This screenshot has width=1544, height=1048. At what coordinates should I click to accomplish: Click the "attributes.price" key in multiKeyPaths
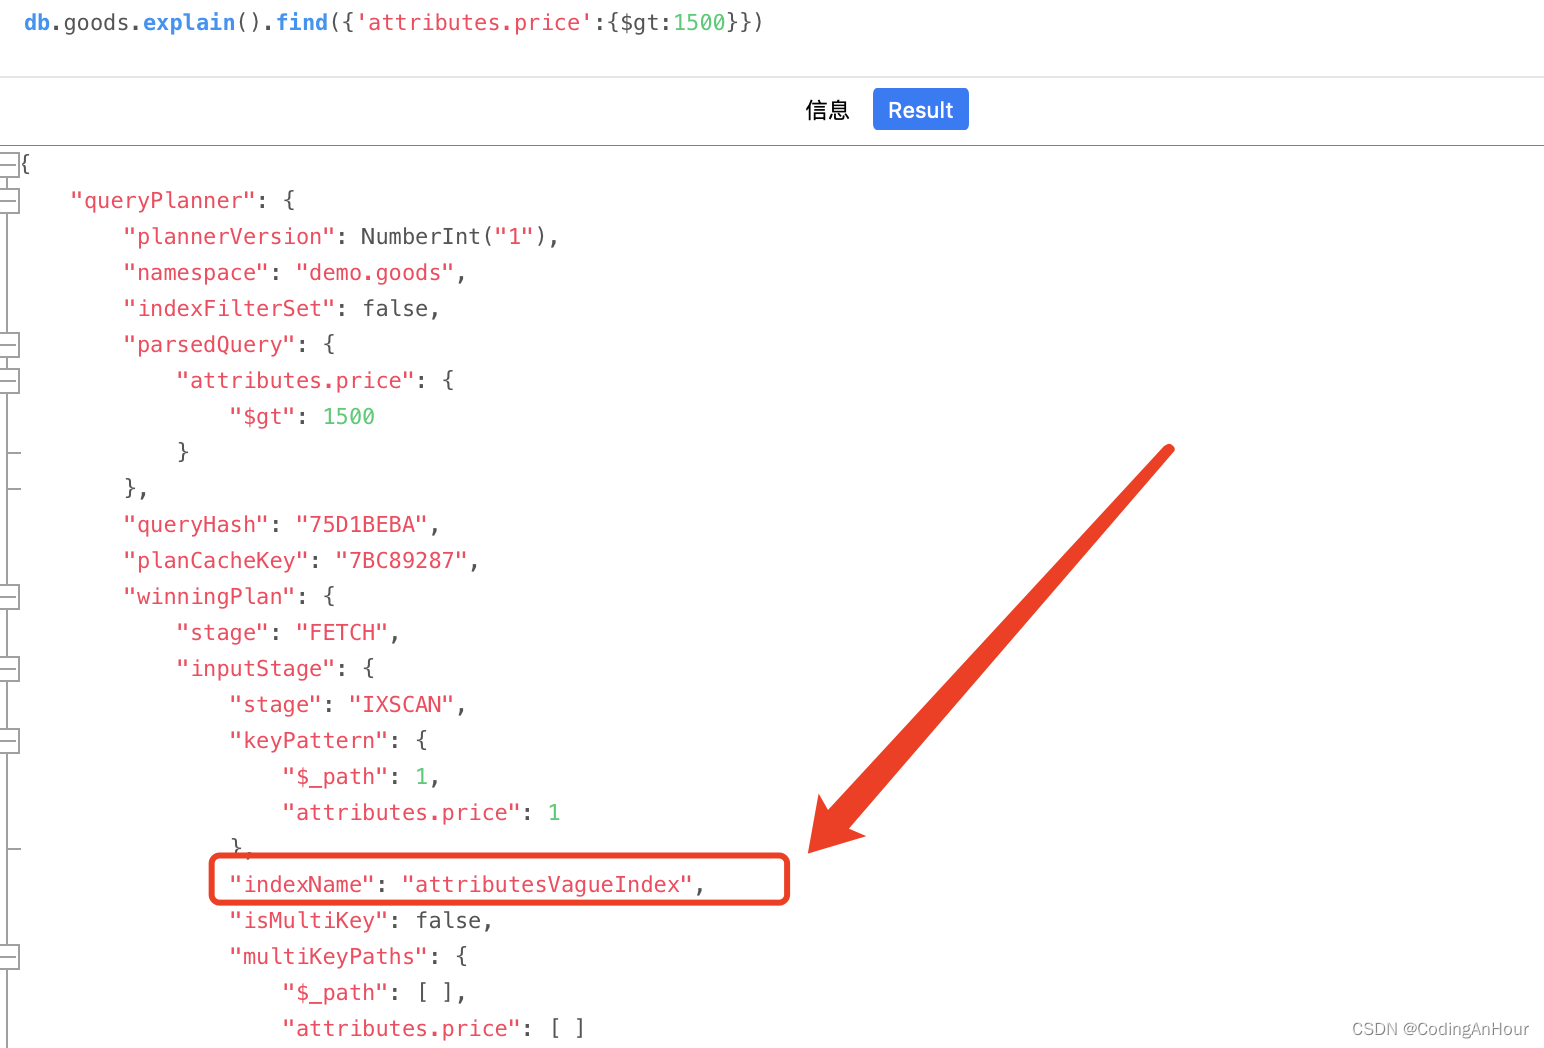(x=401, y=1029)
